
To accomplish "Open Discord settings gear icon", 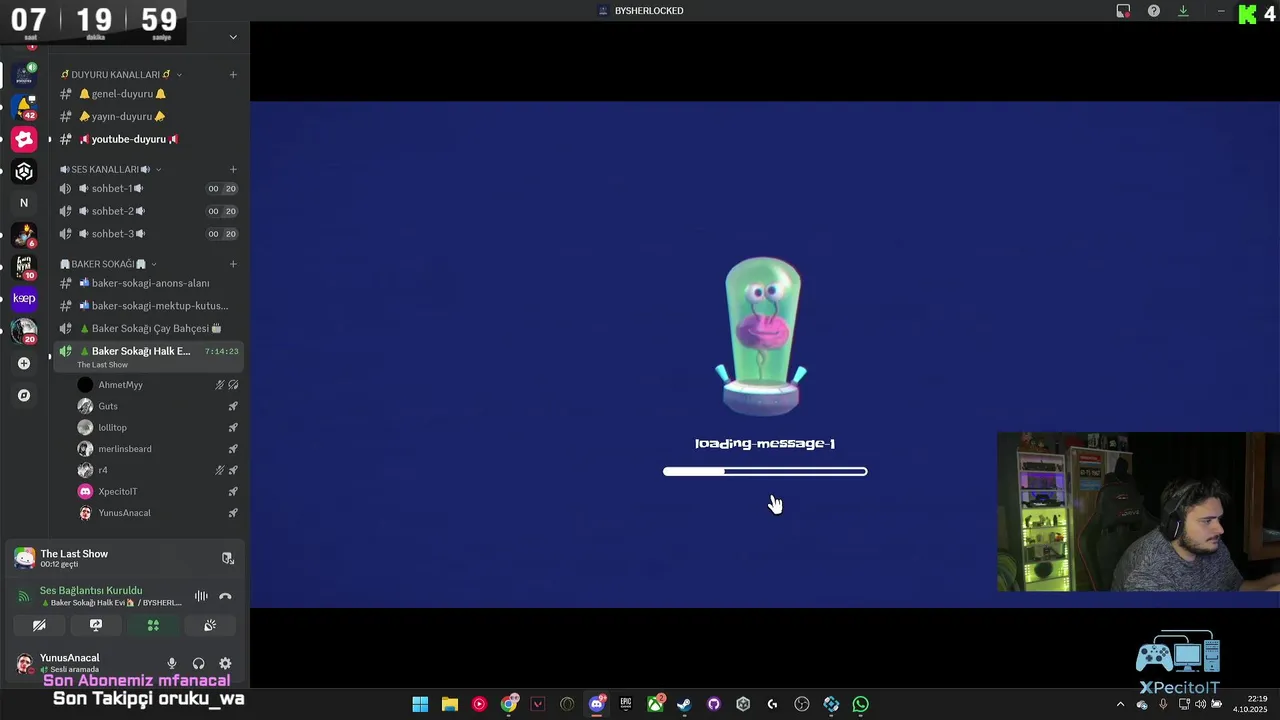I will tap(225, 663).
